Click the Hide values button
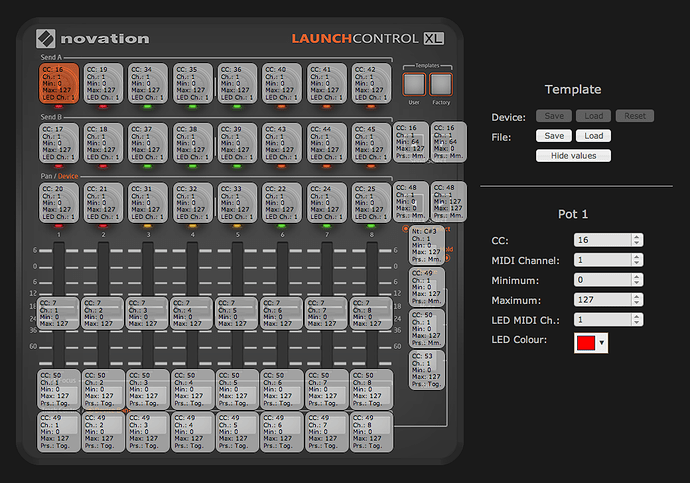The height and width of the screenshot is (483, 690). coord(573,156)
